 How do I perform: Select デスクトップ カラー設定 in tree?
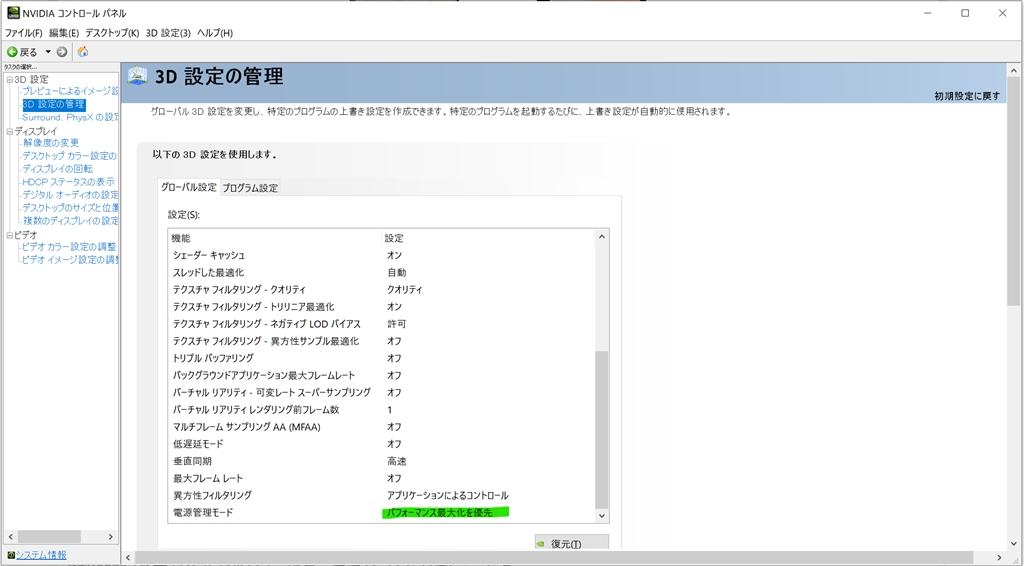coord(70,156)
